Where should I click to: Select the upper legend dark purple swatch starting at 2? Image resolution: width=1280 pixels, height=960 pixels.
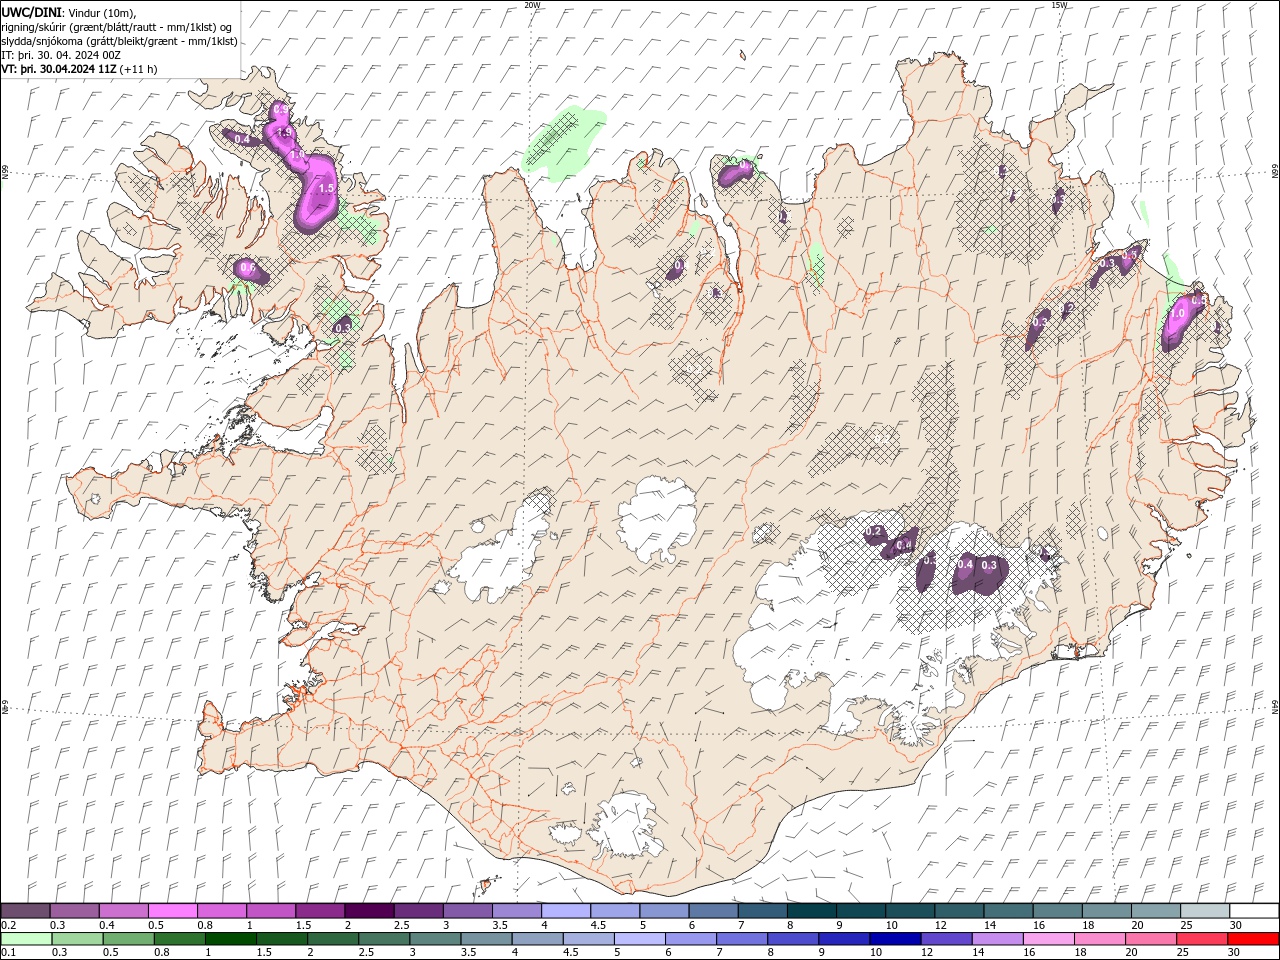369,911
